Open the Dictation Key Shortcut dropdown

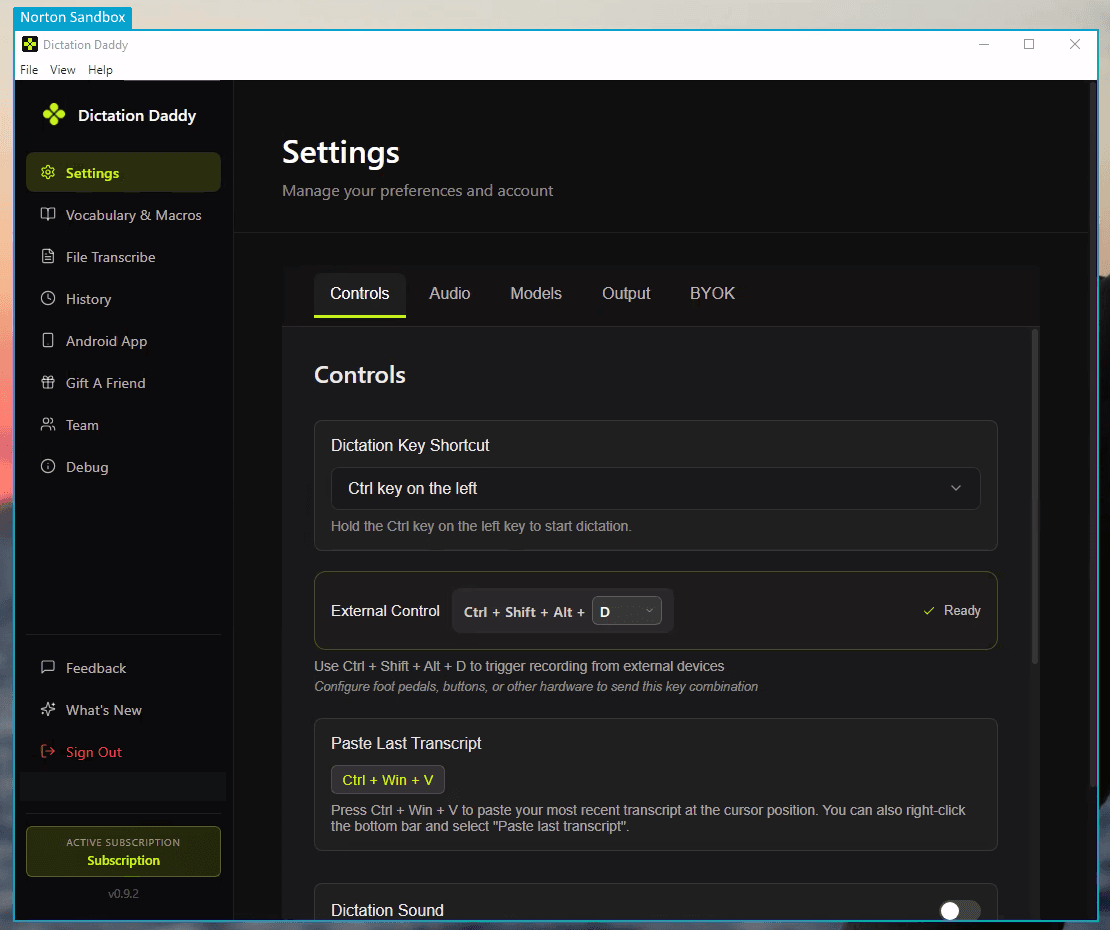(656, 488)
